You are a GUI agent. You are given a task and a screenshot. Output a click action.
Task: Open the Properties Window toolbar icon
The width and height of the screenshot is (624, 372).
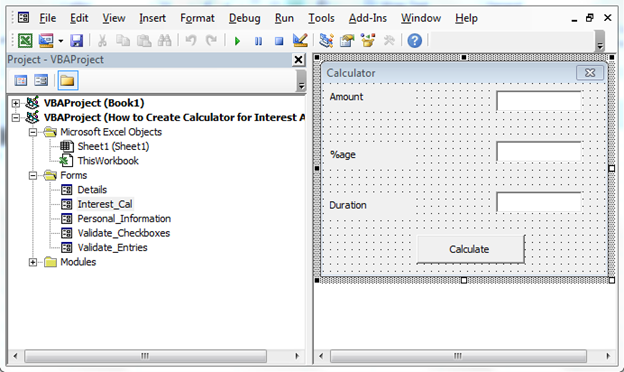click(347, 41)
